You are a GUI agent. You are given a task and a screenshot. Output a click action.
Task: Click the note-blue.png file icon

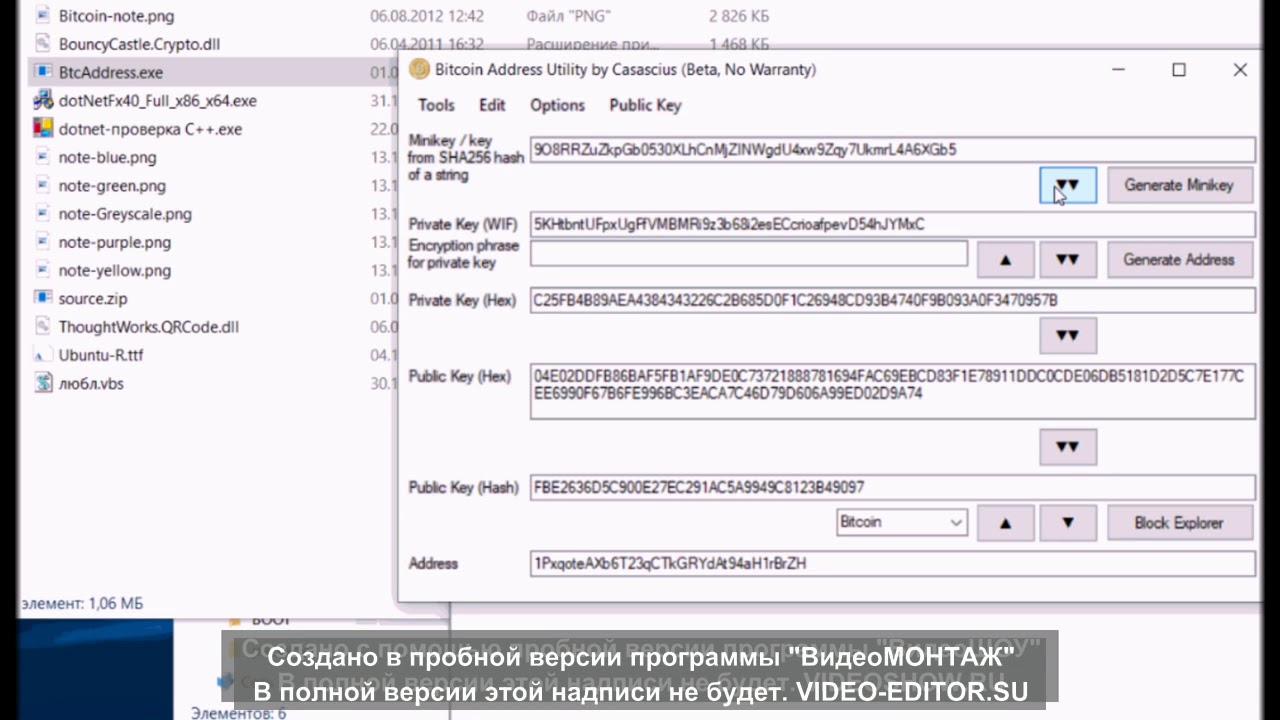point(43,157)
